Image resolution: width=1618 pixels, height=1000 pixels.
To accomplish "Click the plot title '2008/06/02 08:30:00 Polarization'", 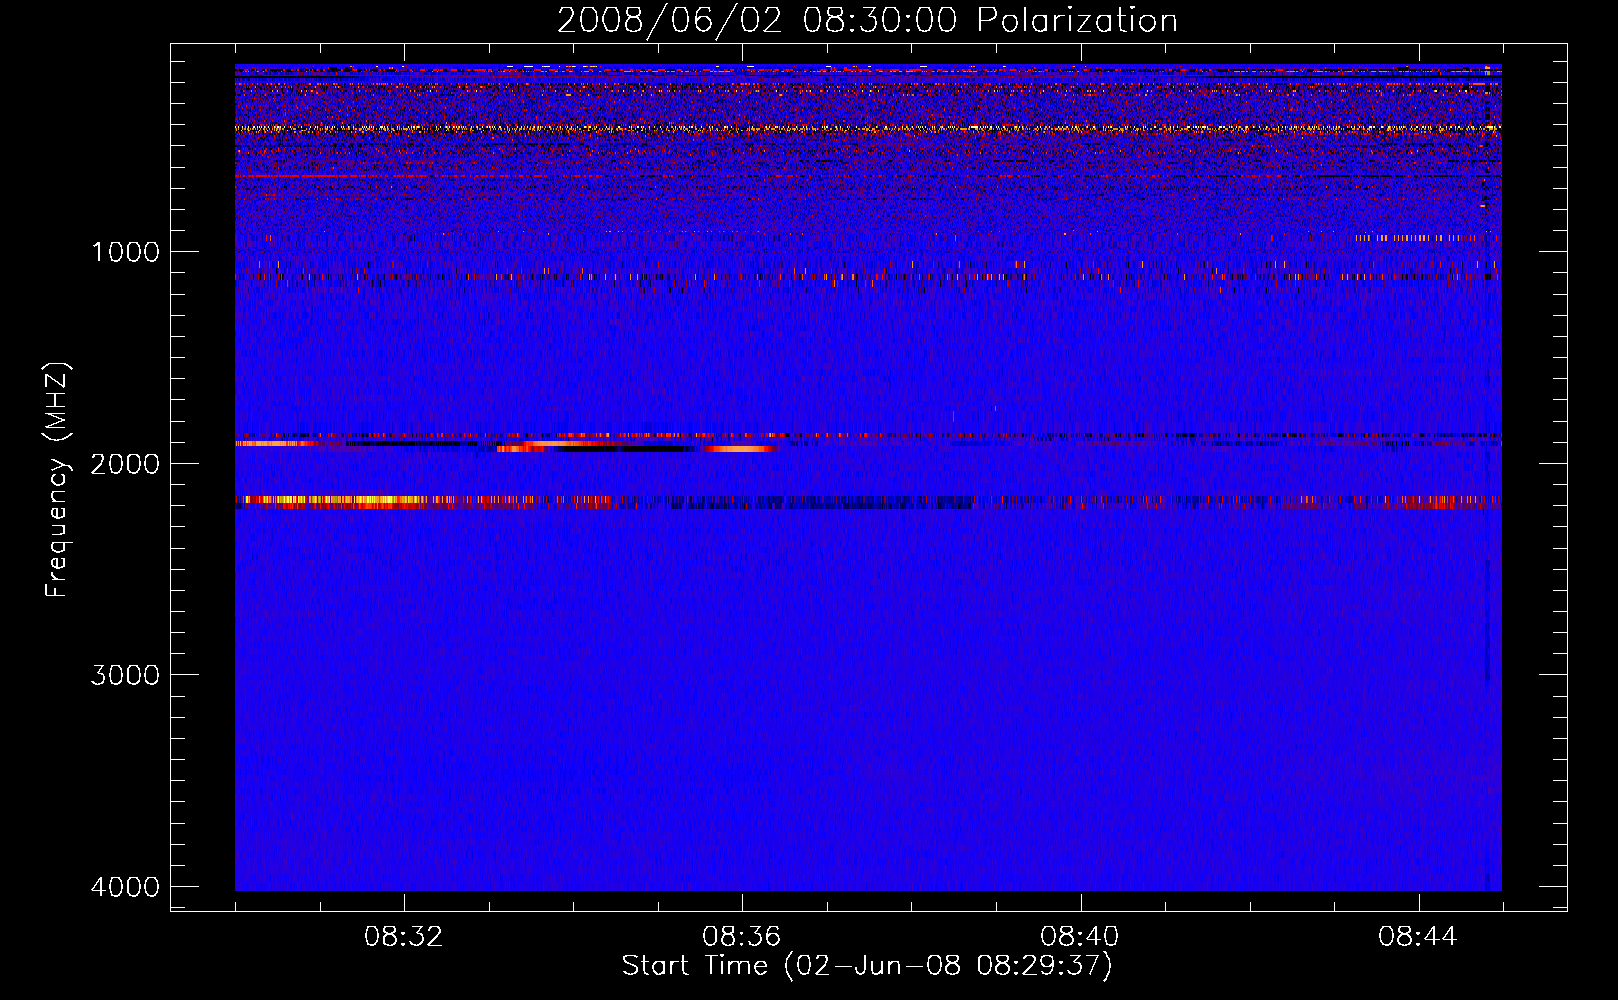I will (867, 21).
